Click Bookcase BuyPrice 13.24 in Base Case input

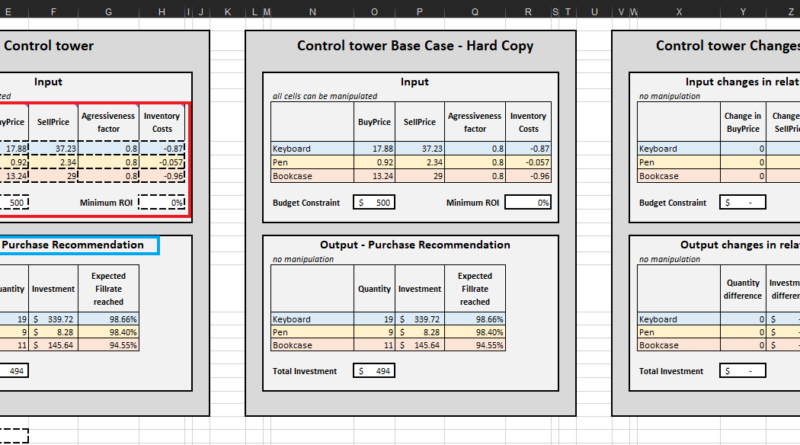click(x=374, y=176)
